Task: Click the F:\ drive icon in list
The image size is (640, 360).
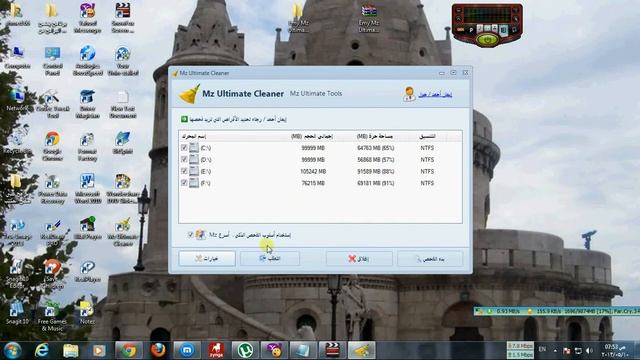Action: tap(194, 183)
